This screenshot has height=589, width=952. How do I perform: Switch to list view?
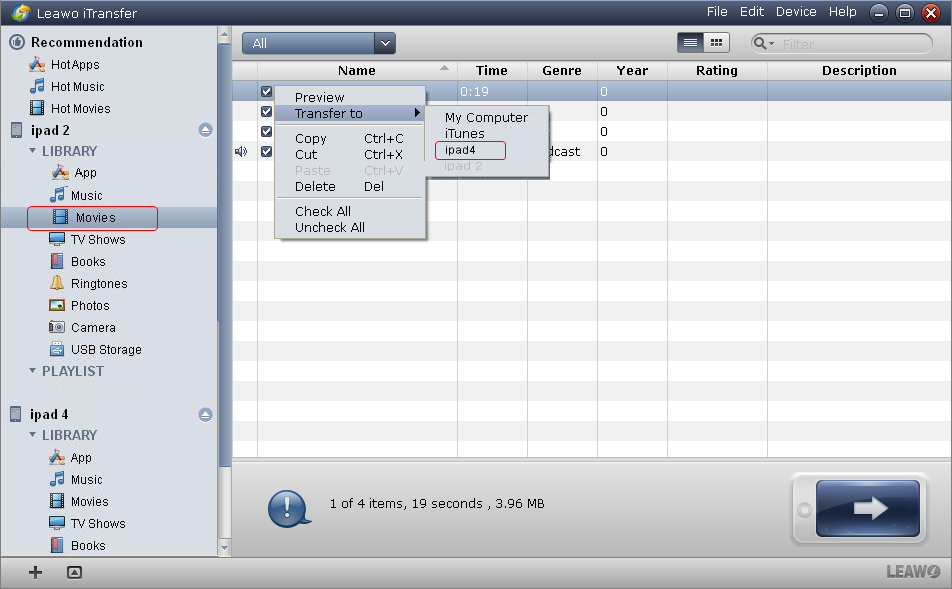point(690,43)
